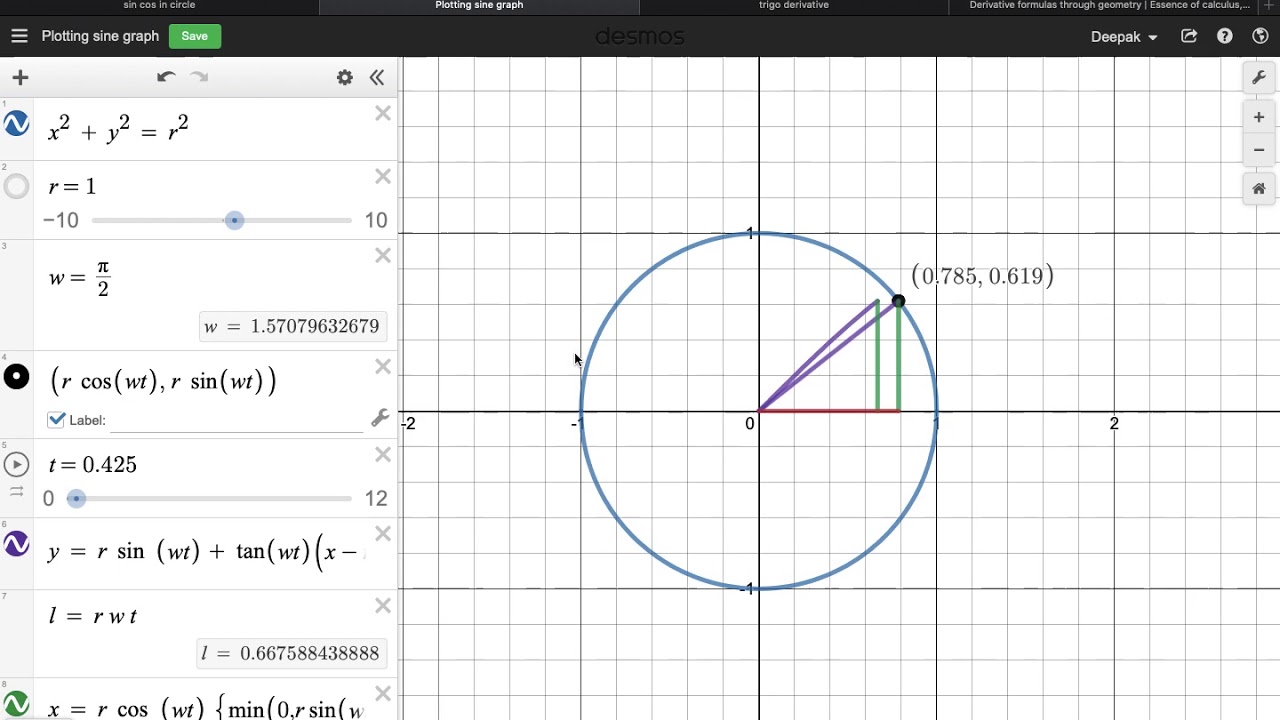Image resolution: width=1280 pixels, height=720 pixels.
Task: Open the hamburger menu for graphs
Action: 19,36
